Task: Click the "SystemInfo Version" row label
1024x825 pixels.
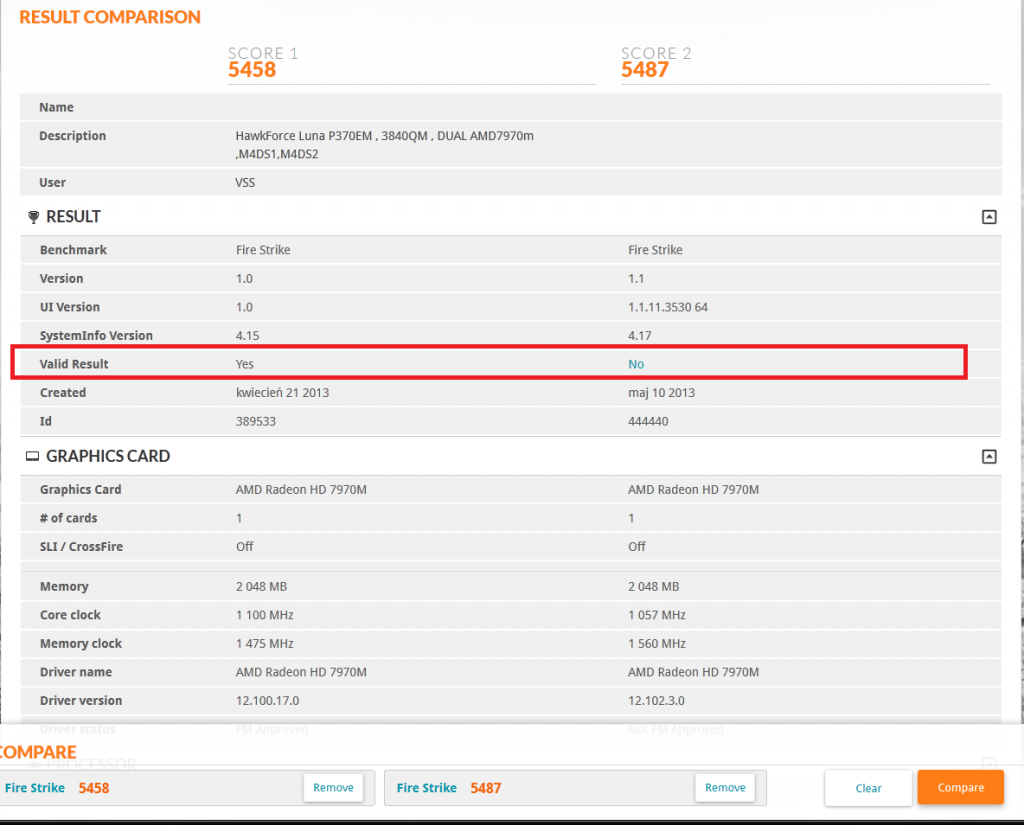Action: [x=96, y=336]
